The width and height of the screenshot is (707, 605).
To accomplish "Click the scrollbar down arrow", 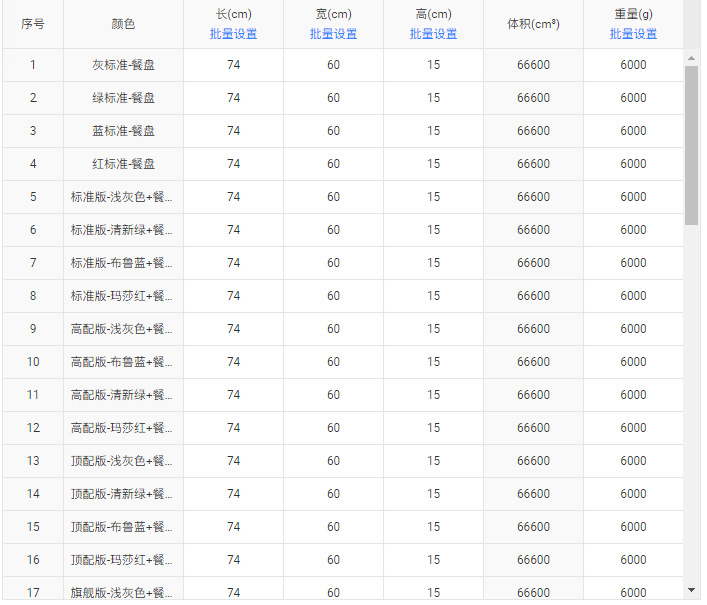I will click(691, 590).
